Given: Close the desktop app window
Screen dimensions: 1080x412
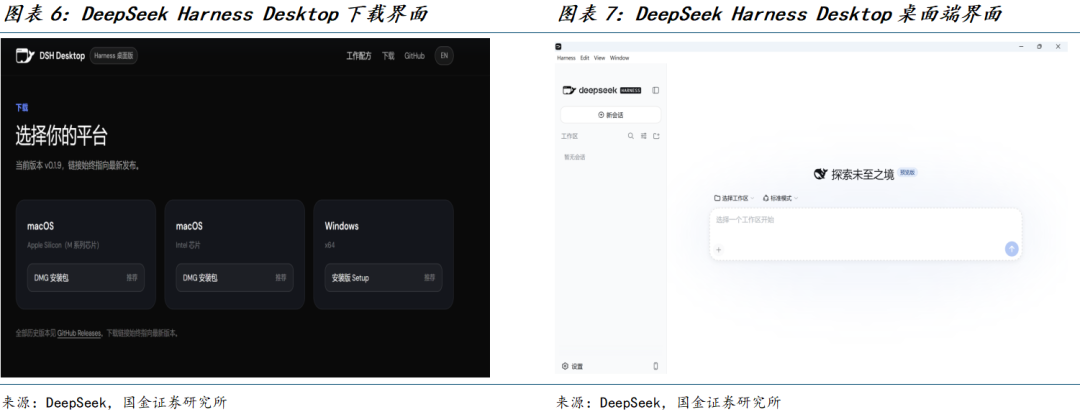Looking at the screenshot, I should [x=1058, y=46].
